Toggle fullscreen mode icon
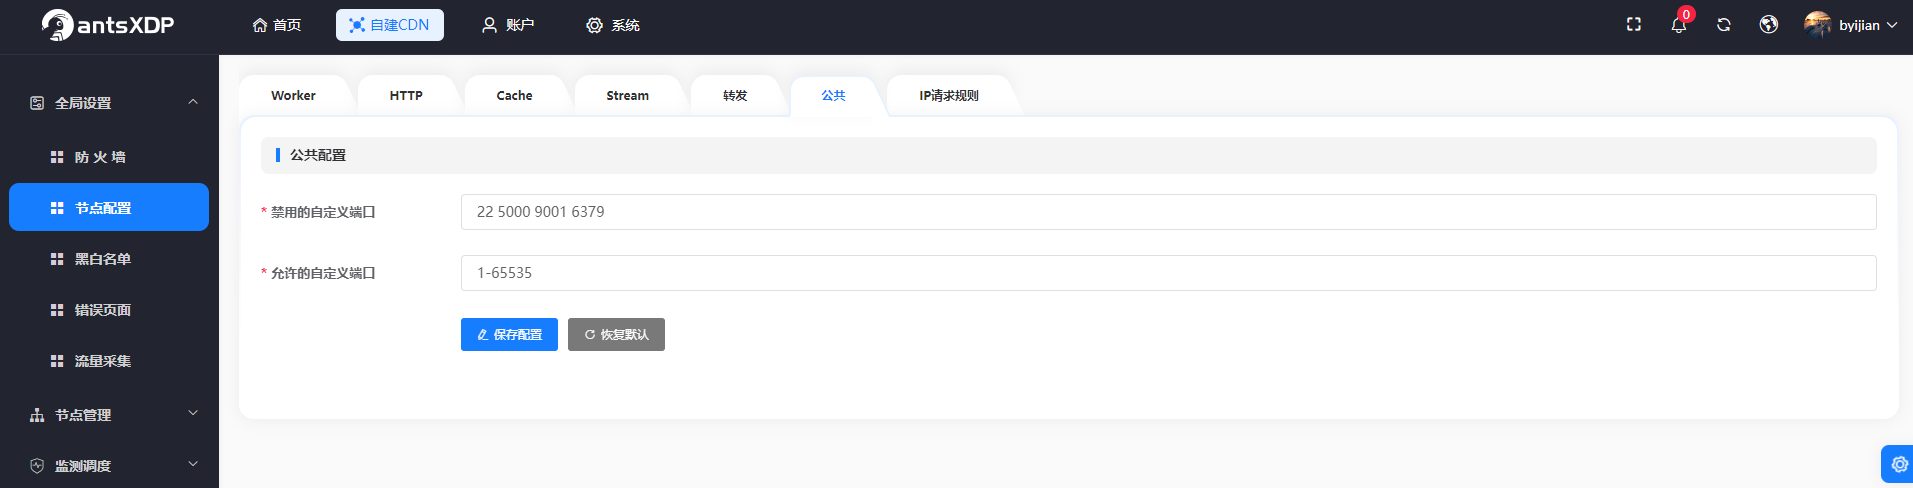This screenshot has height=488, width=1913. pos(1634,25)
